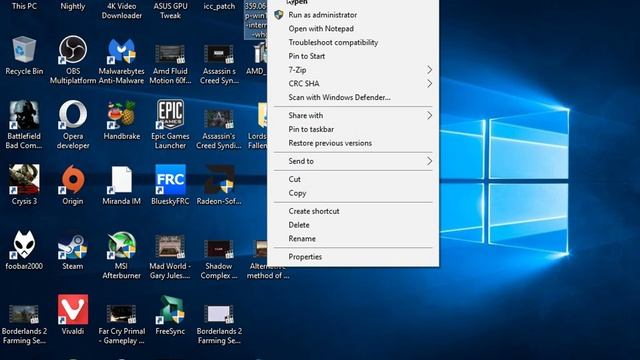Choose Pin to taskbar
This screenshot has width=640, height=360.
click(353, 129)
